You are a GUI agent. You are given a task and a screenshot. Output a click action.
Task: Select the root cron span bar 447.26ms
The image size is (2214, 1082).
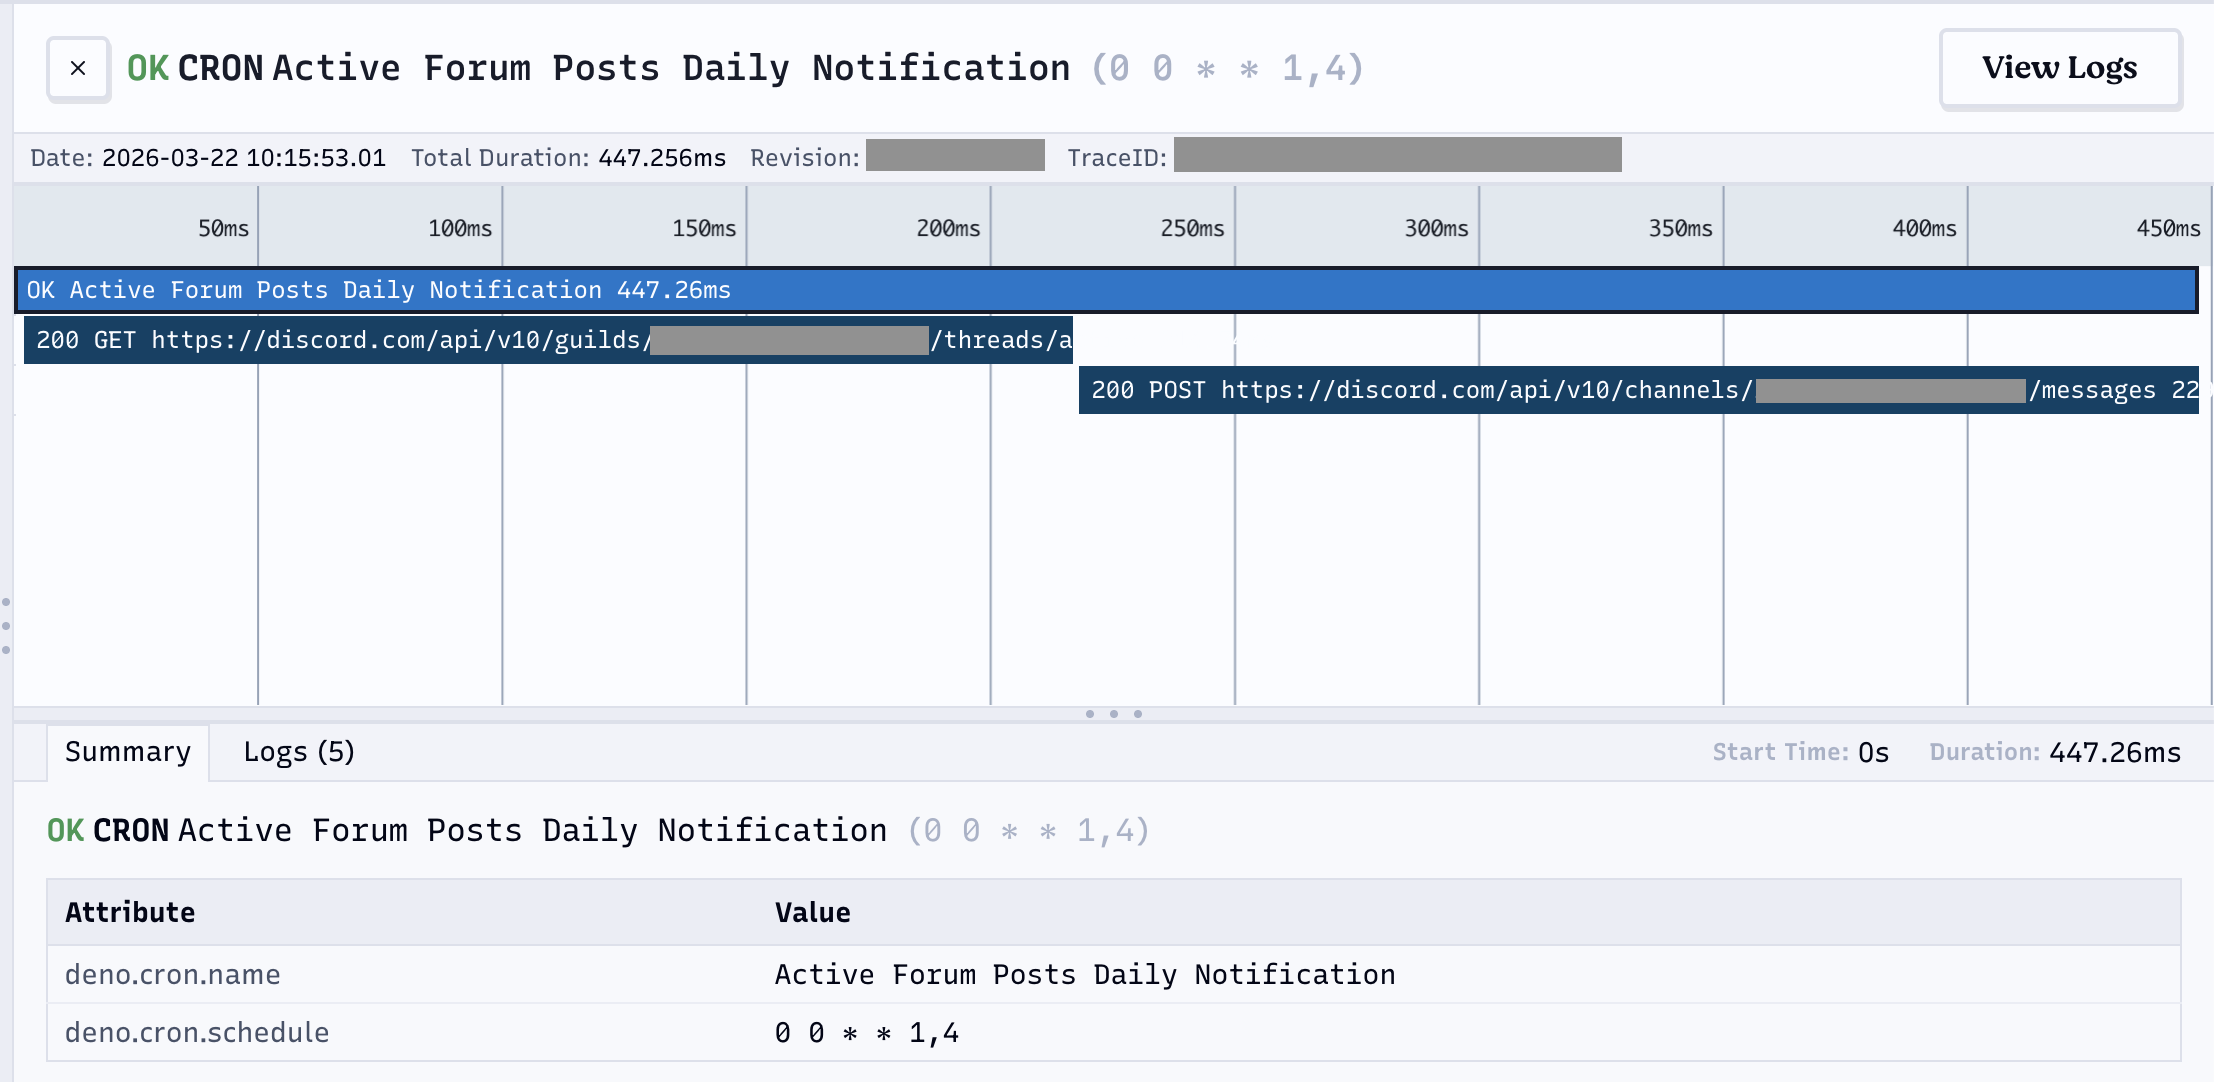point(1105,290)
